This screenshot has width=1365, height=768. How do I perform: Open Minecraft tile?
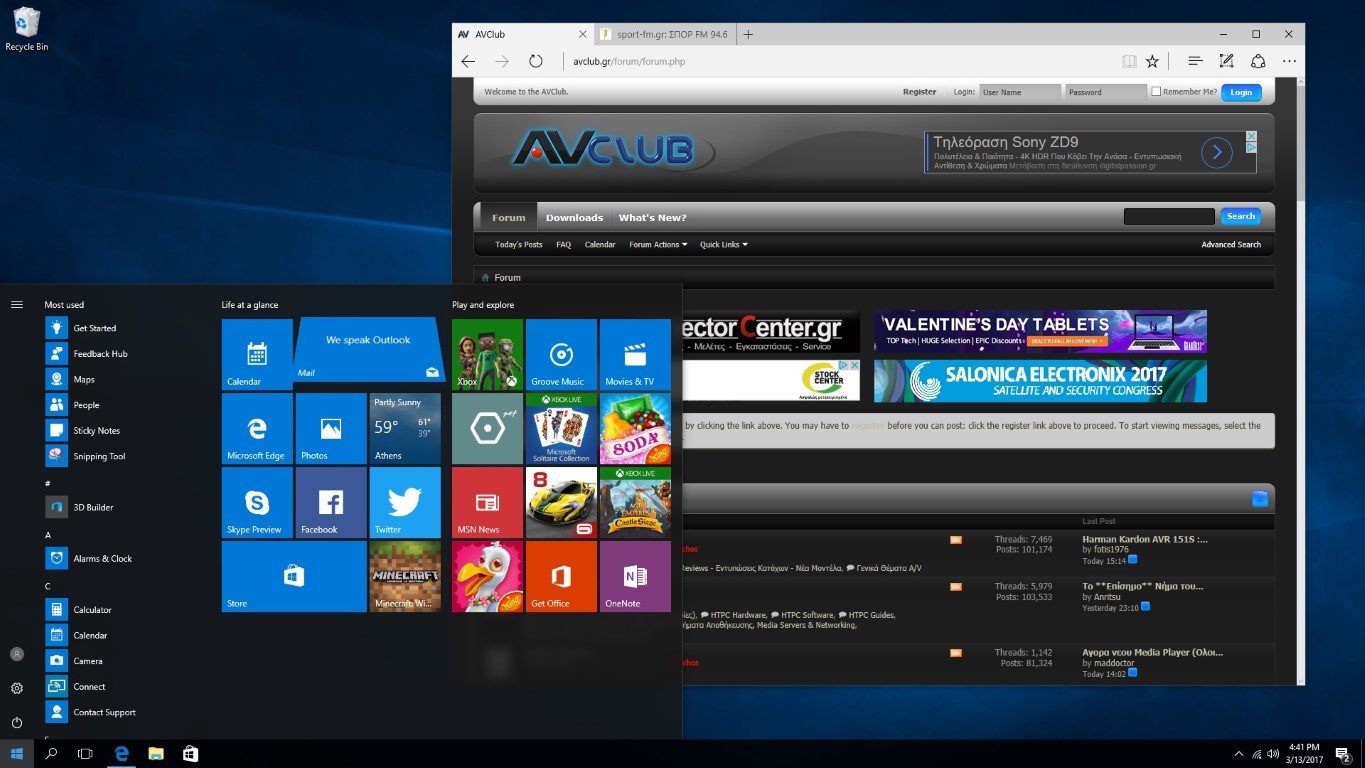(x=405, y=576)
